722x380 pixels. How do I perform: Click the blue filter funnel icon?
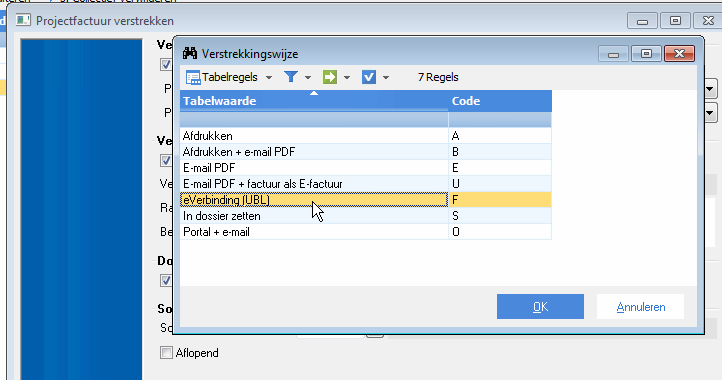coord(291,77)
